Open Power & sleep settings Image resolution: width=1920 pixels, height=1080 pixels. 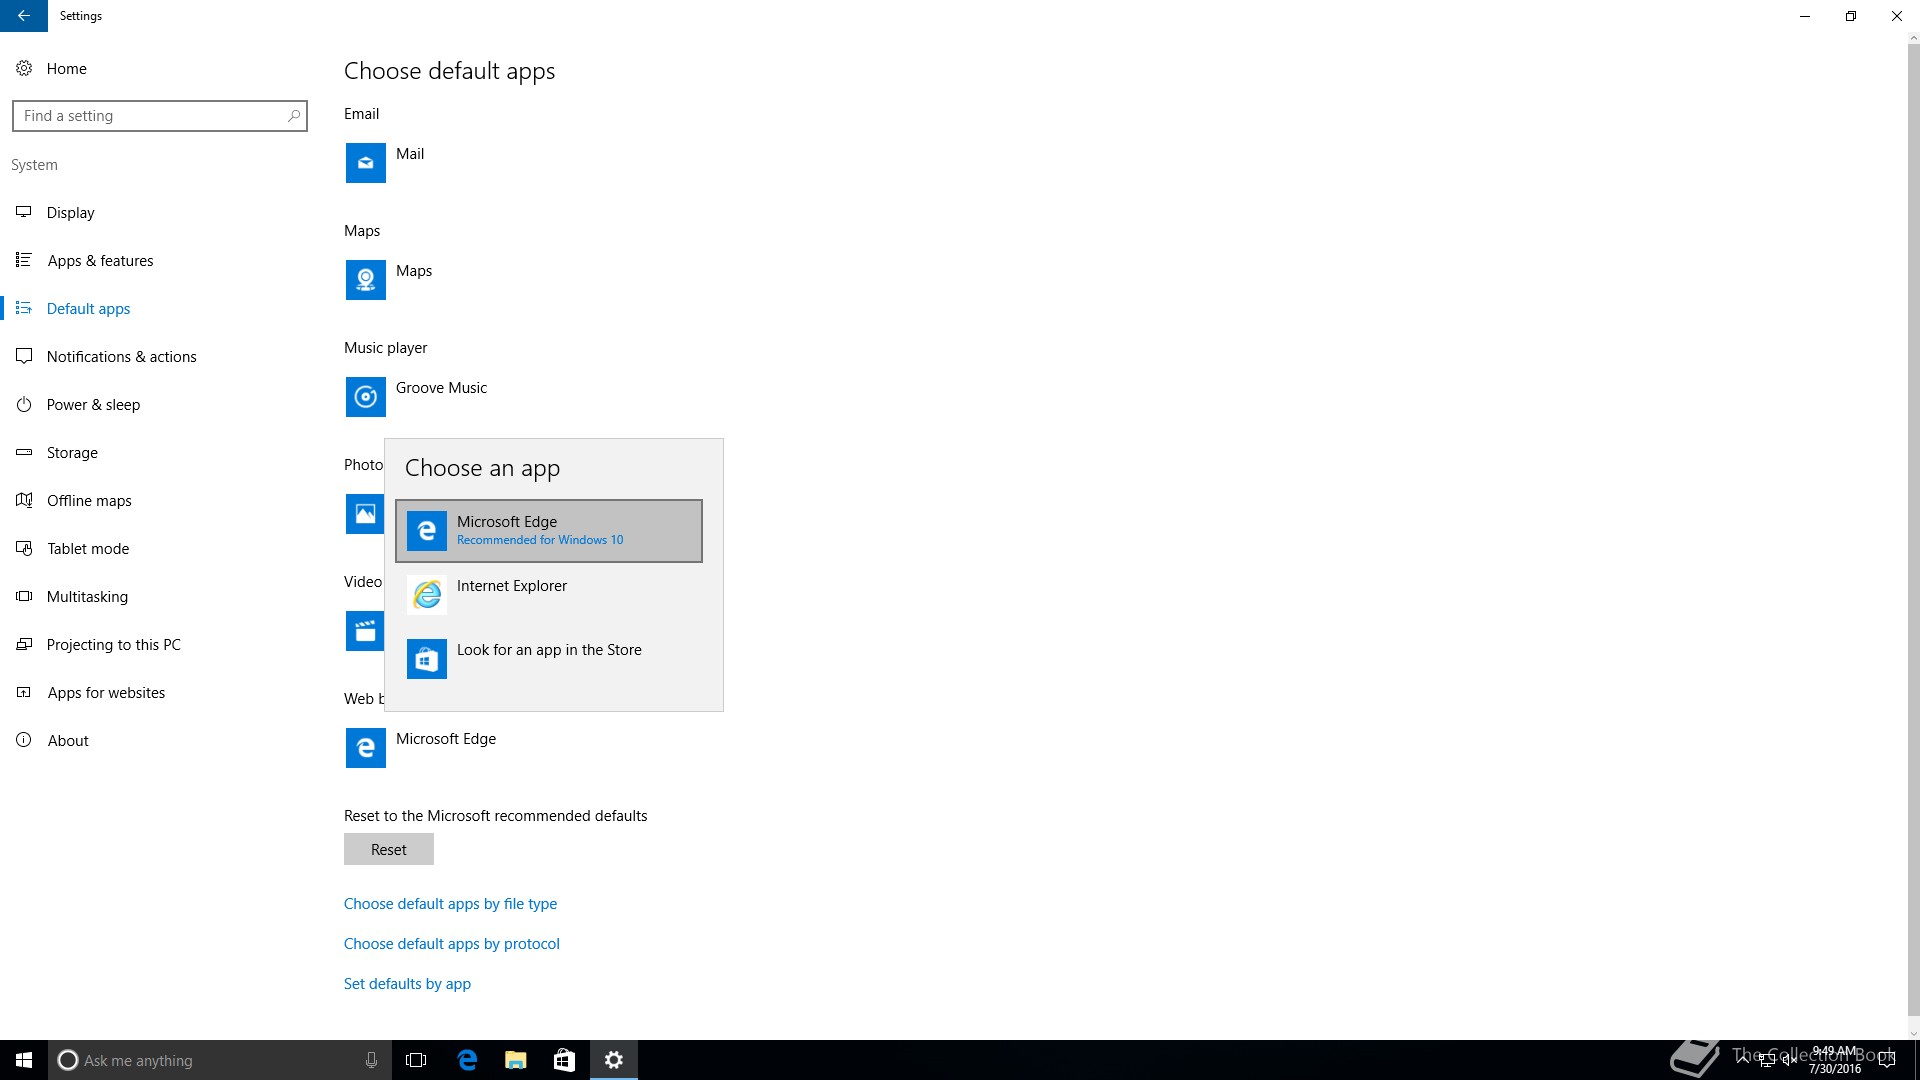coord(93,404)
